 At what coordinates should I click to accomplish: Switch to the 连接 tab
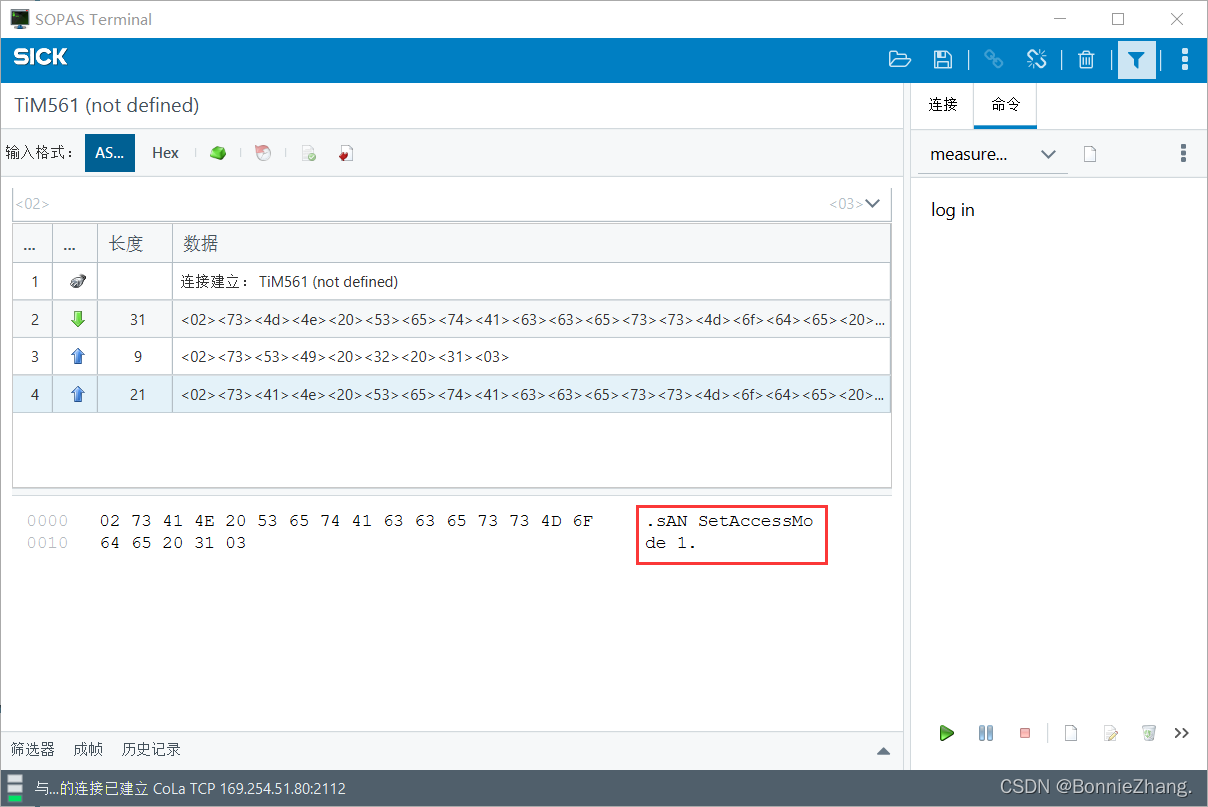943,104
